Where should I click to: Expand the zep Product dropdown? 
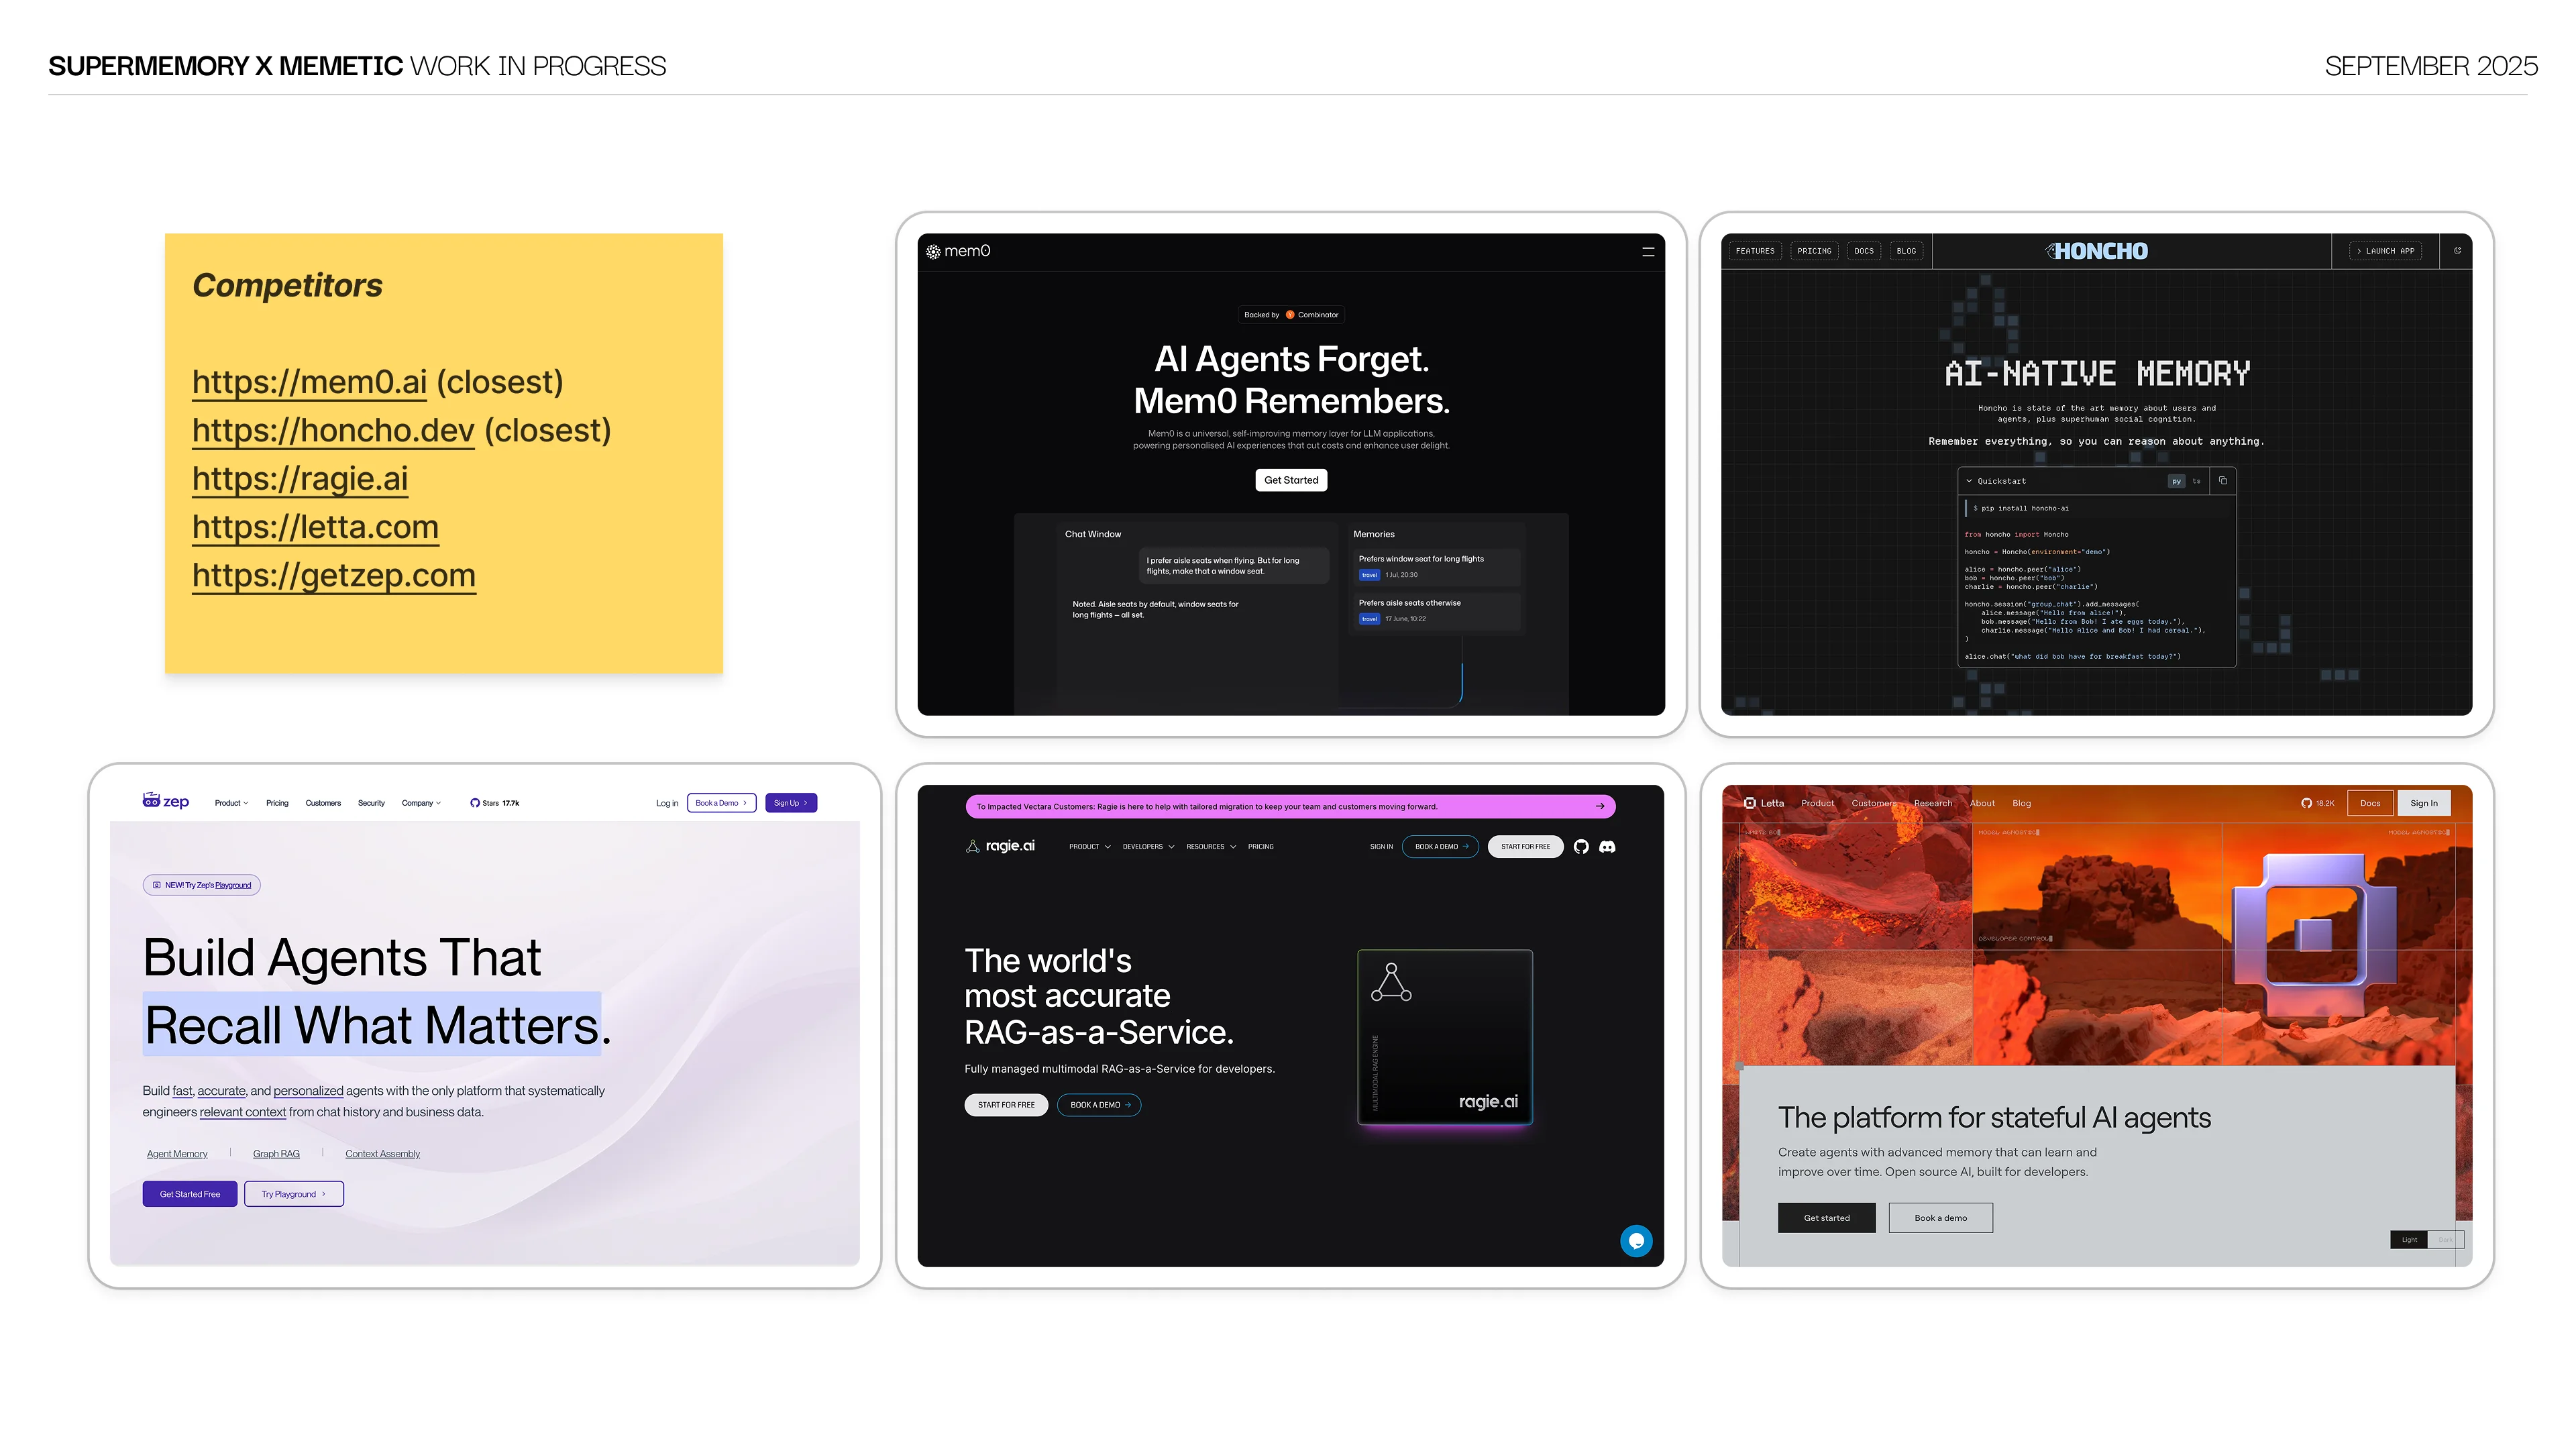click(x=231, y=803)
